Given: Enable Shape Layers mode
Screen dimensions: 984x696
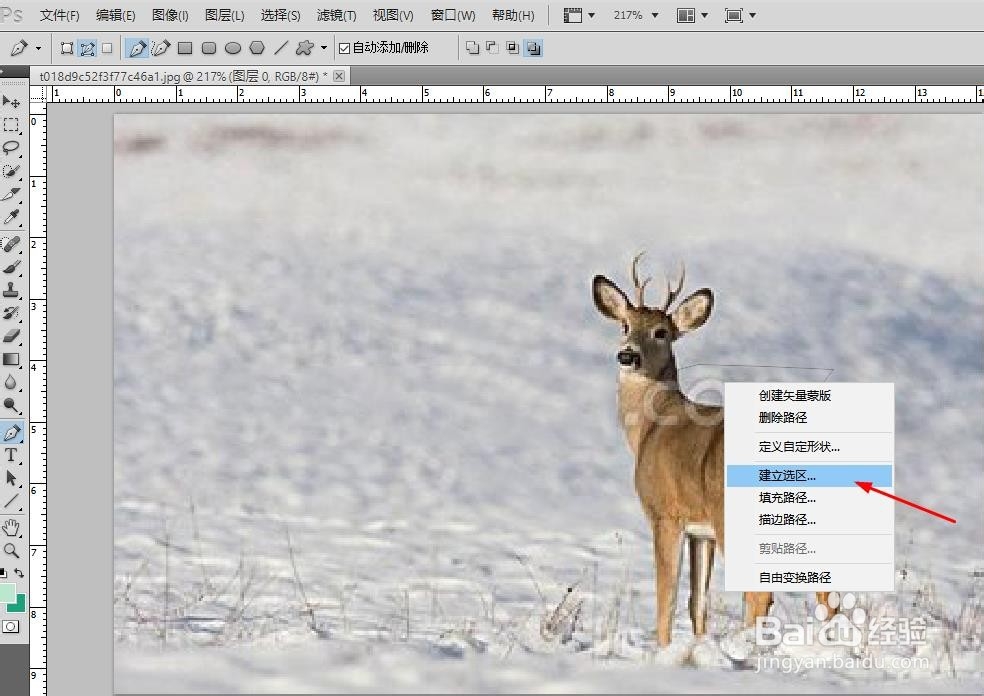Looking at the screenshot, I should (67, 48).
